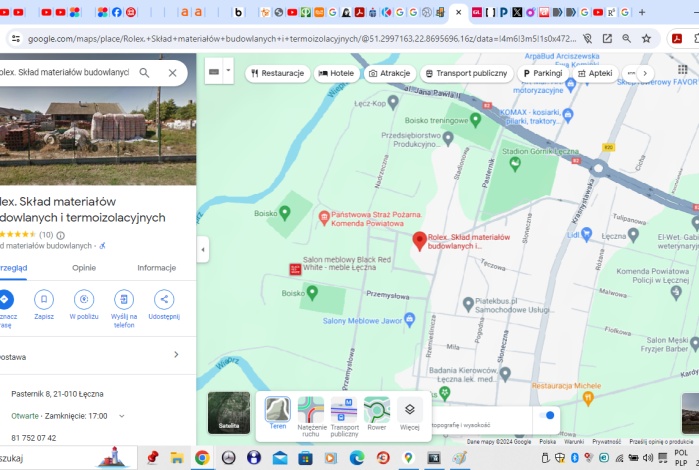
Task: Click the Lidl shopping marker
Action: pos(586,234)
